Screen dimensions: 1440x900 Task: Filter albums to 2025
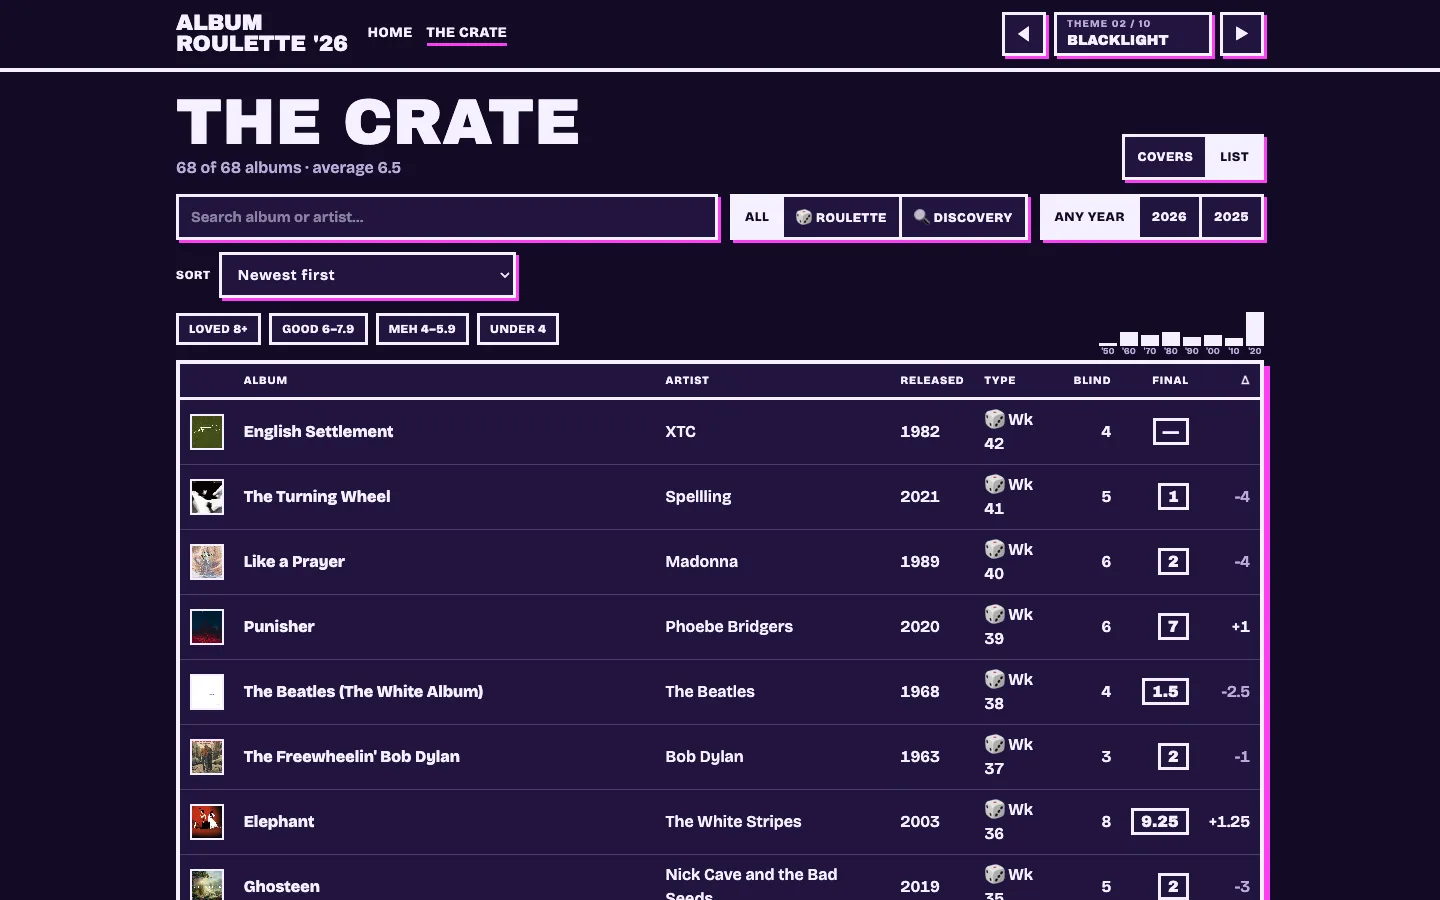pyautogui.click(x=1231, y=217)
